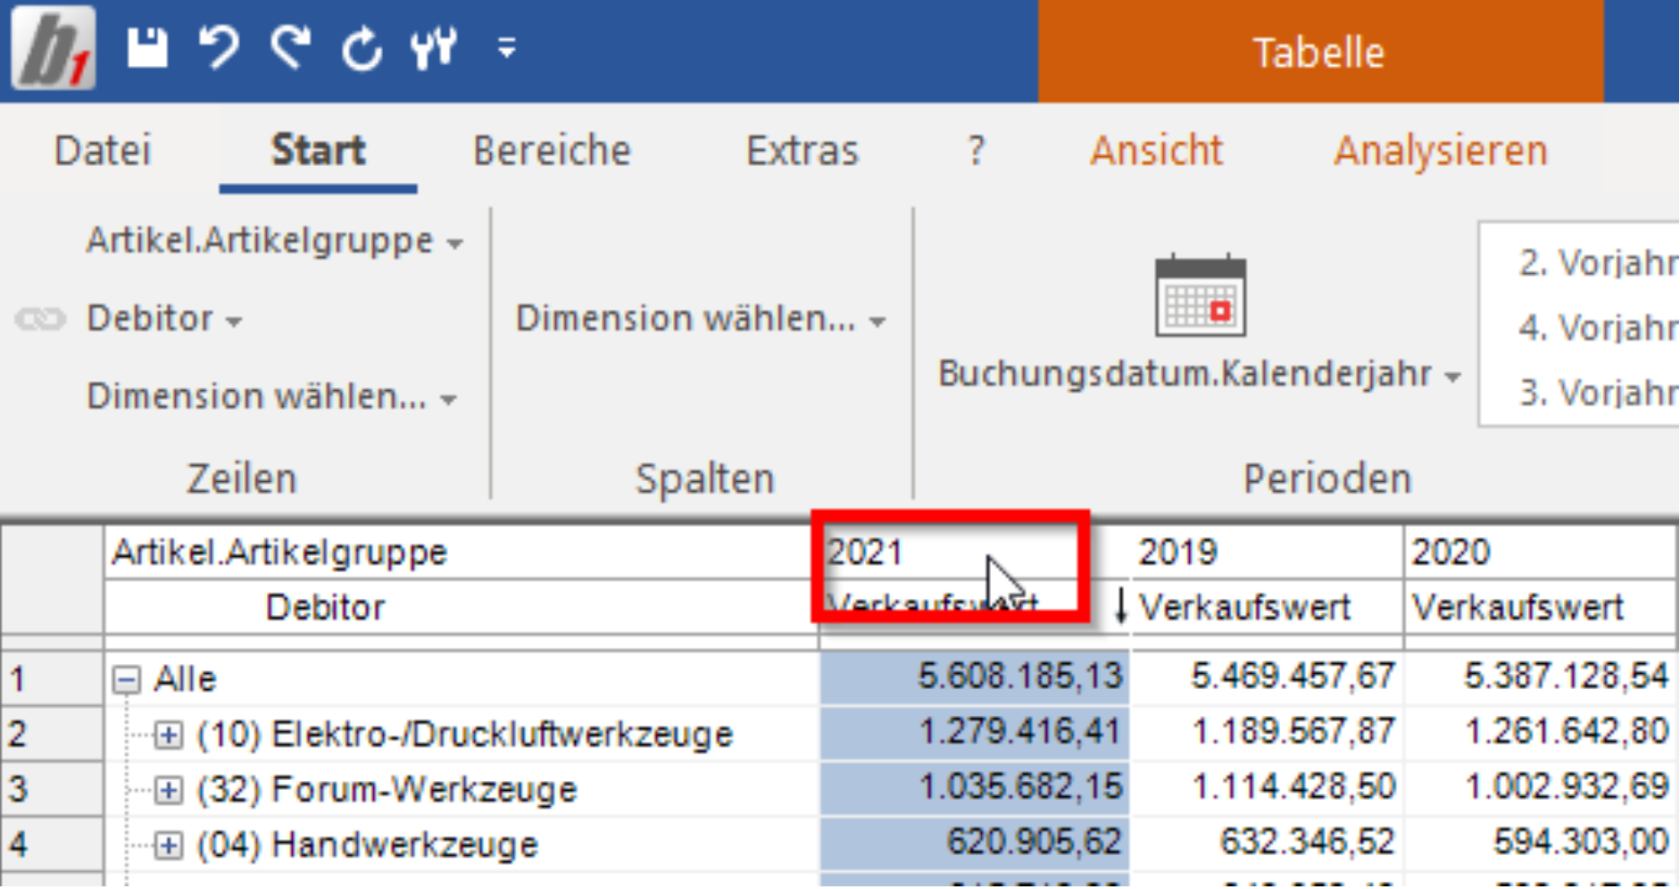The height and width of the screenshot is (889, 1680).
Task: Select the Start ribbon tab
Action: coord(318,151)
